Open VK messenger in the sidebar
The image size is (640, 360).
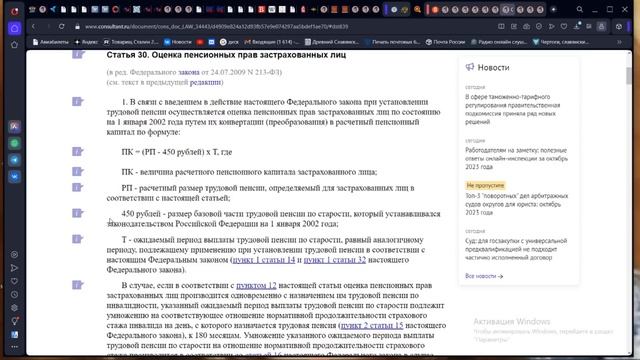point(14,177)
